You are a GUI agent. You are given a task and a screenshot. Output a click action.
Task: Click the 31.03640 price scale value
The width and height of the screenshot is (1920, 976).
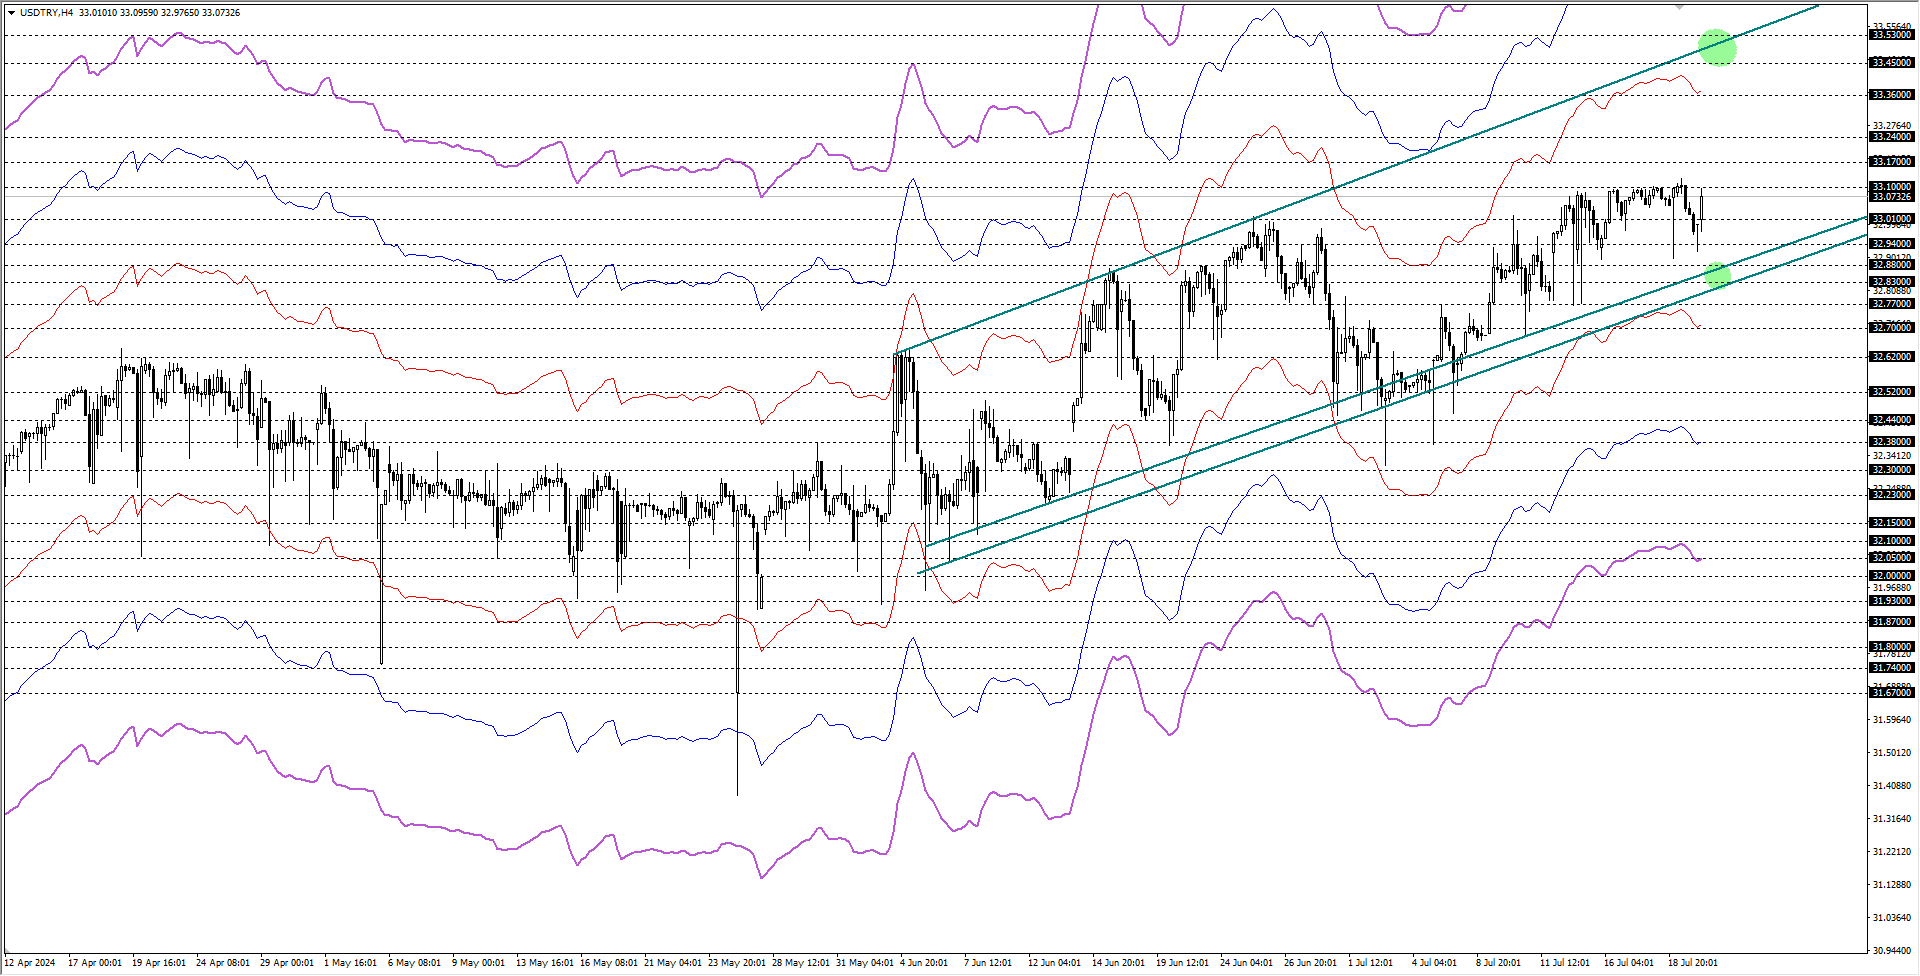pyautogui.click(x=1892, y=918)
